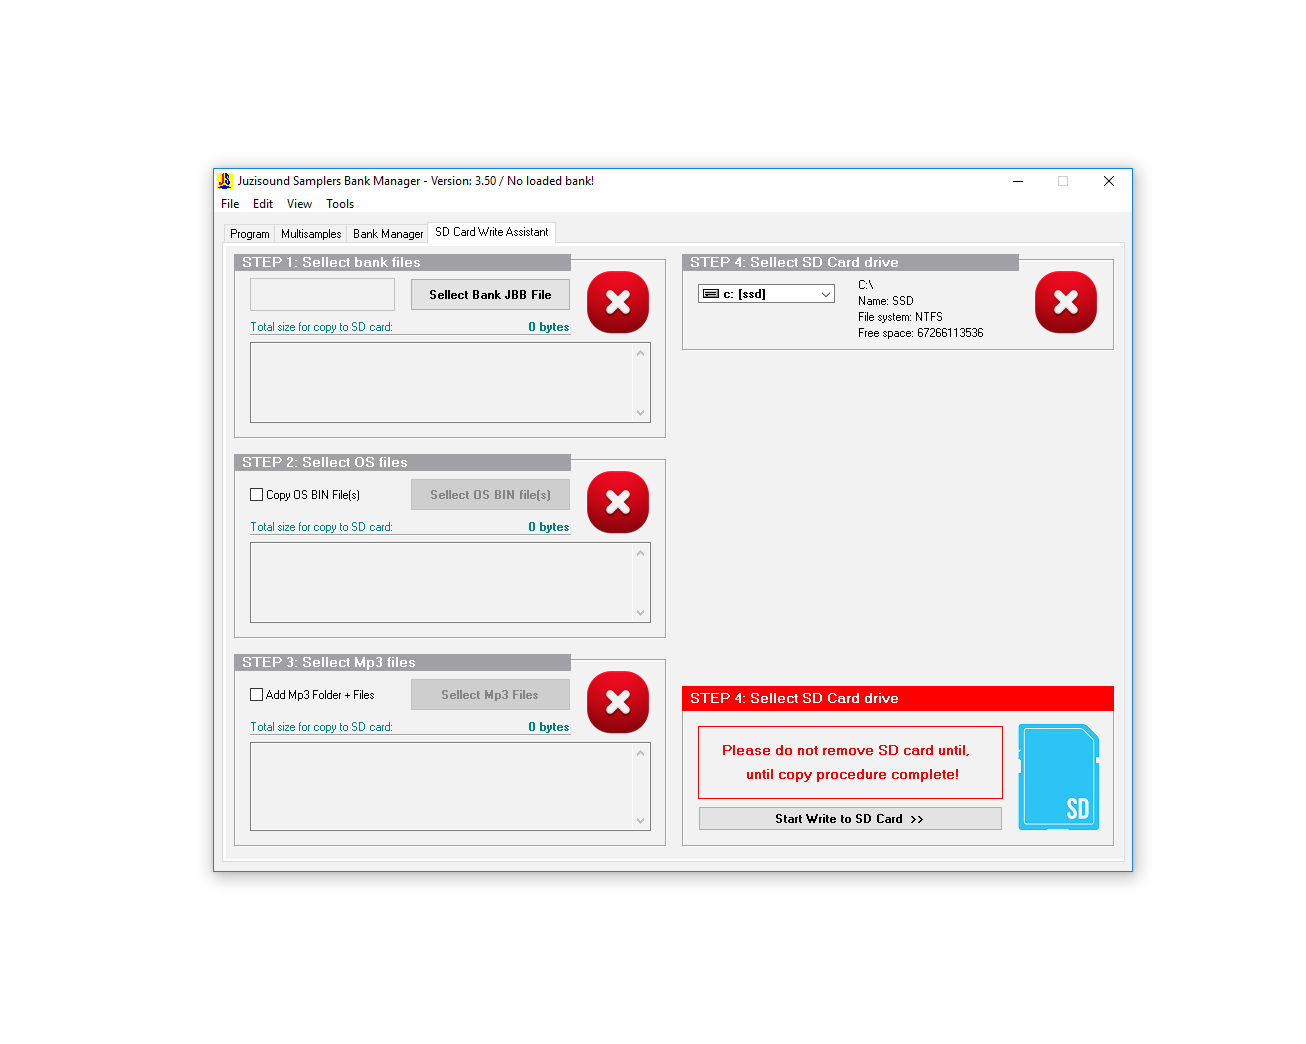Open the Edit menu
Screen dimensions: 1306x1044
click(x=263, y=204)
